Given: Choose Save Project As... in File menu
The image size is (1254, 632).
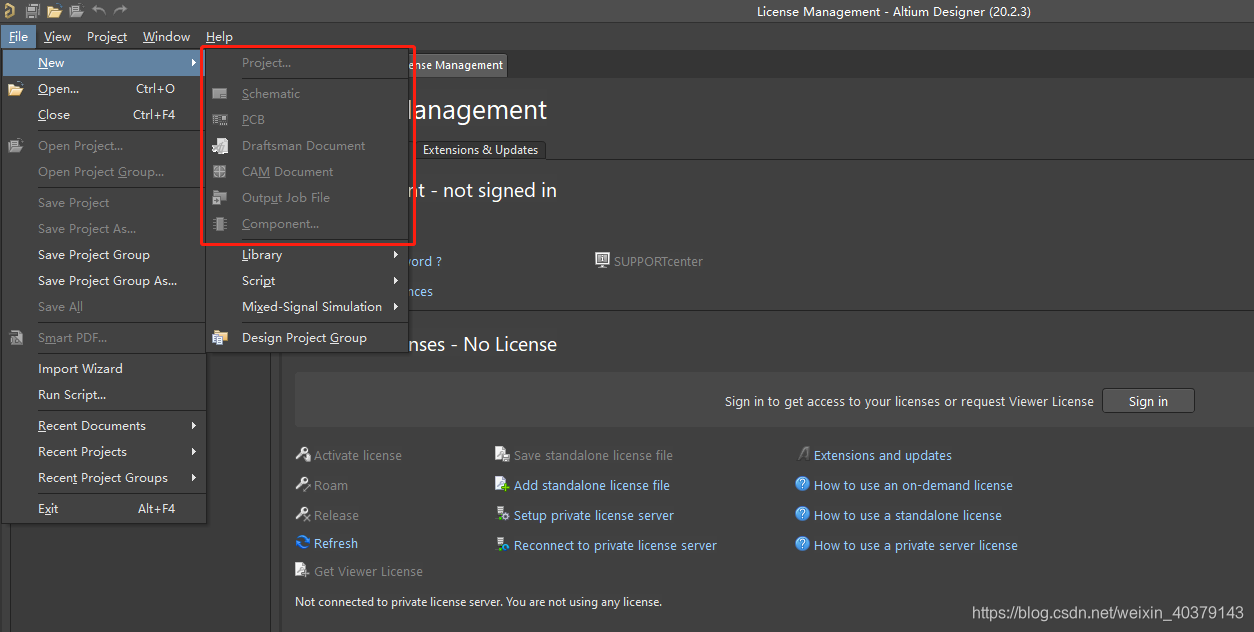Looking at the screenshot, I should 104,229.
